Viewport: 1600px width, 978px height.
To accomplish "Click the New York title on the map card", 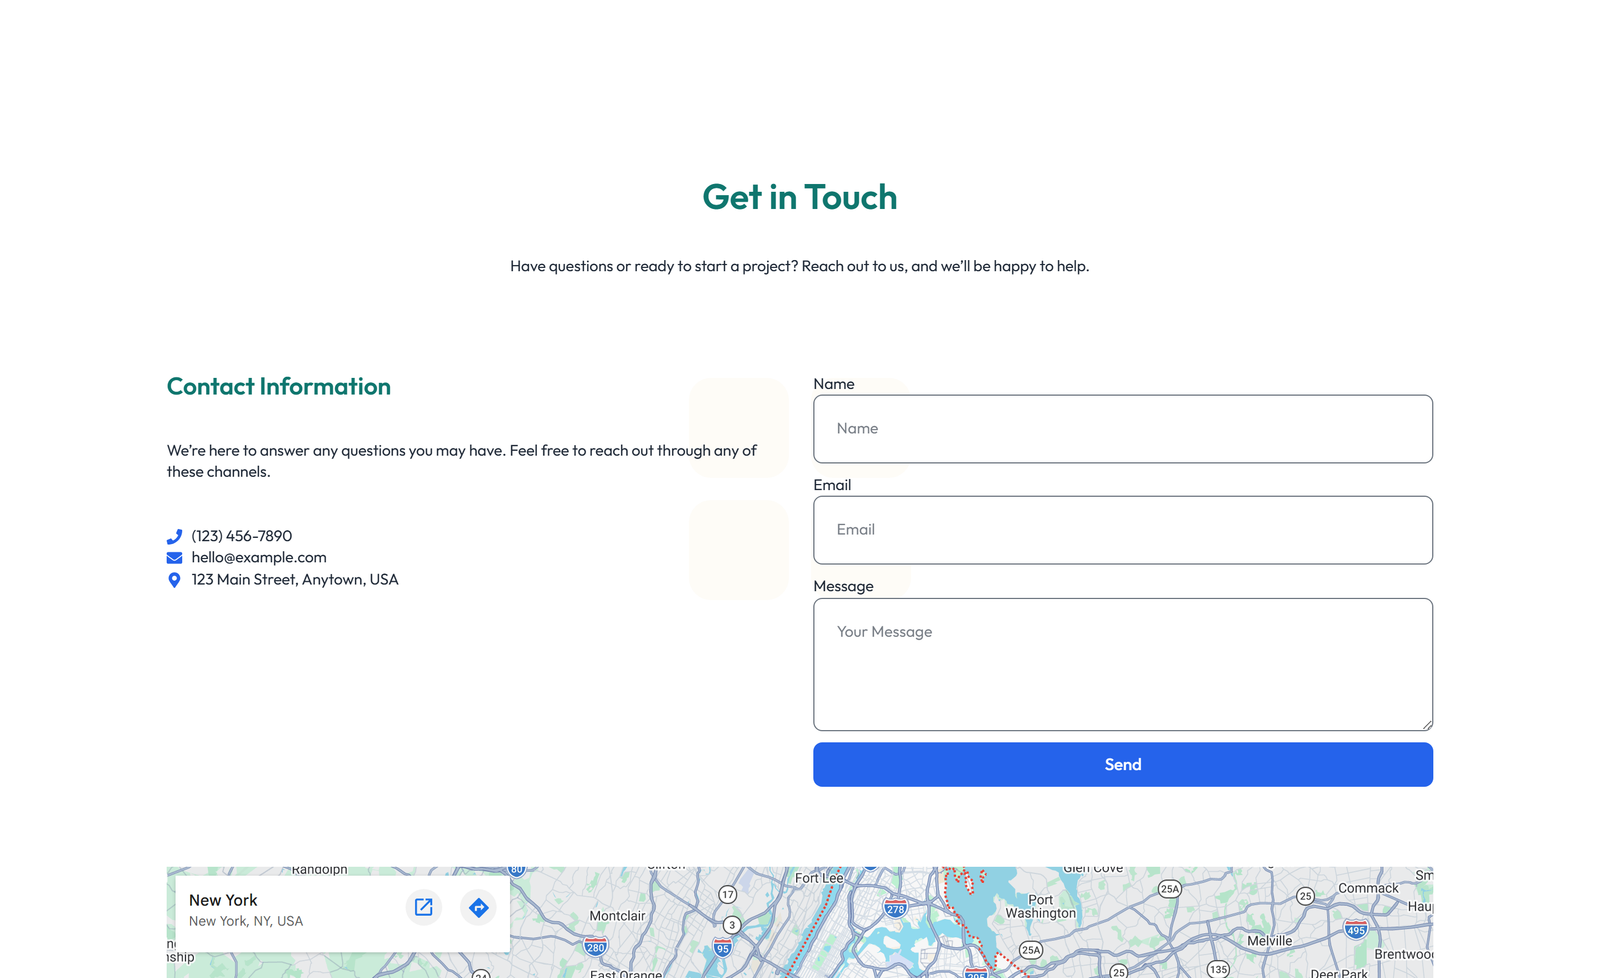I will 223,900.
